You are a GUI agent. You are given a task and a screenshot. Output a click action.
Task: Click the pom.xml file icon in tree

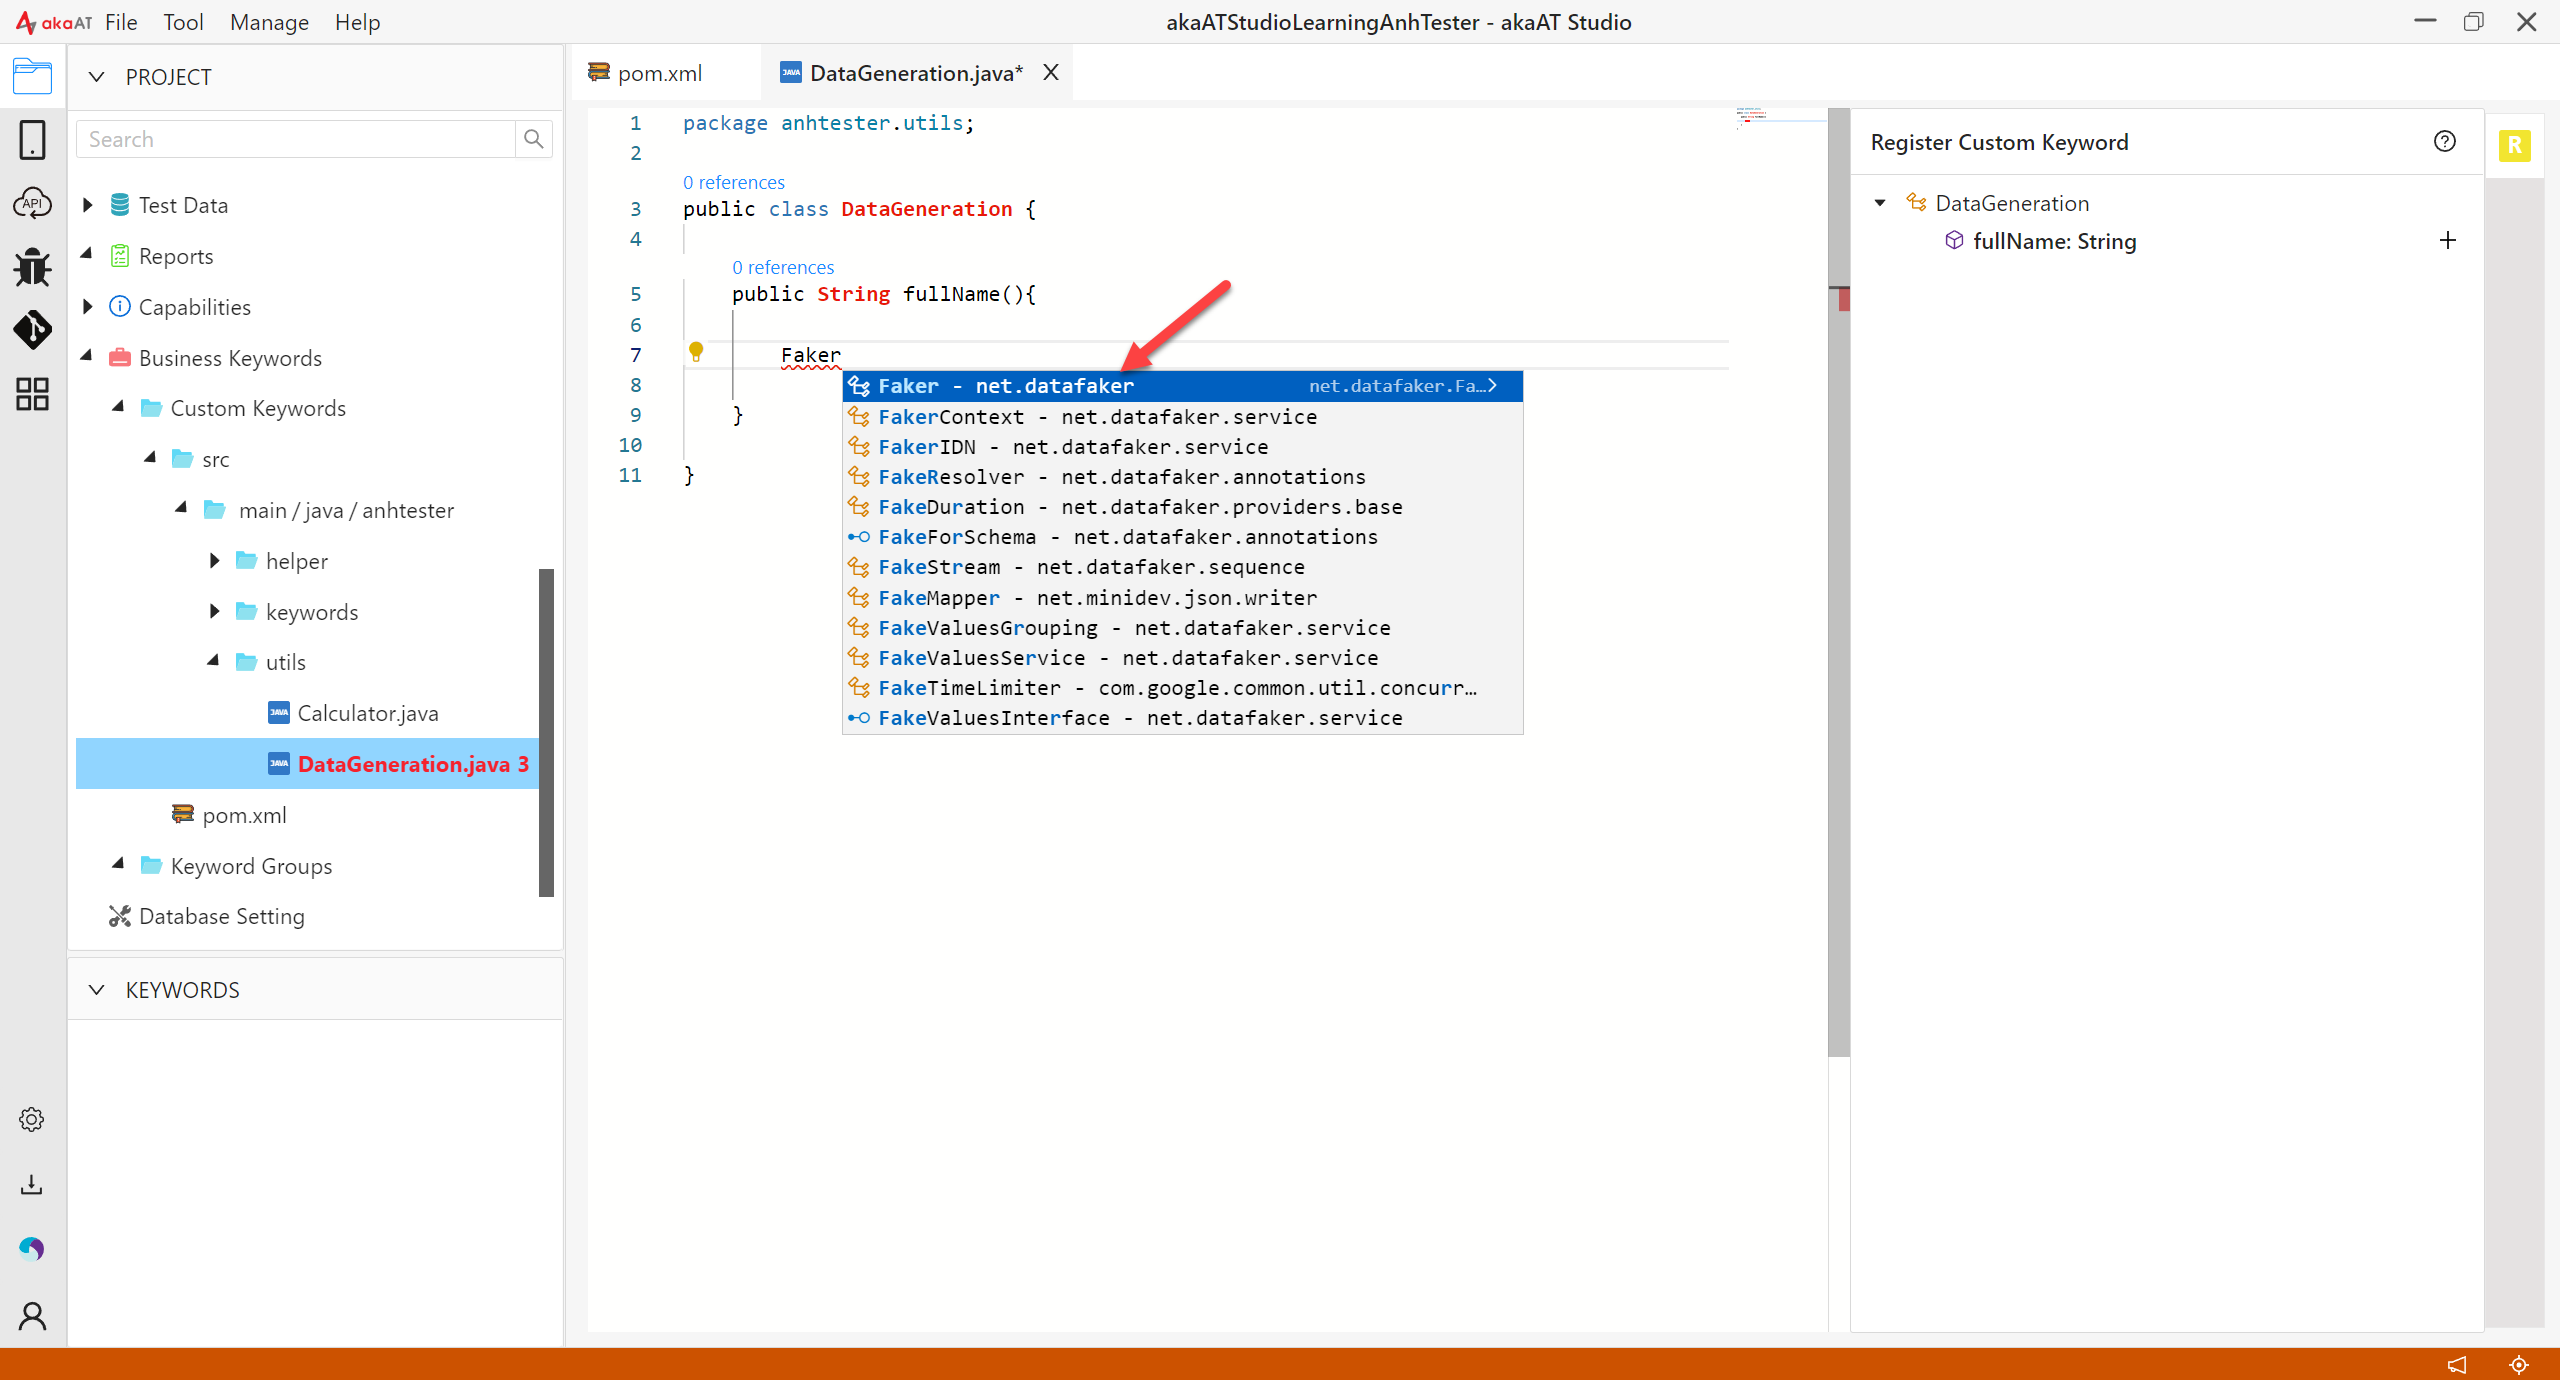(x=182, y=814)
